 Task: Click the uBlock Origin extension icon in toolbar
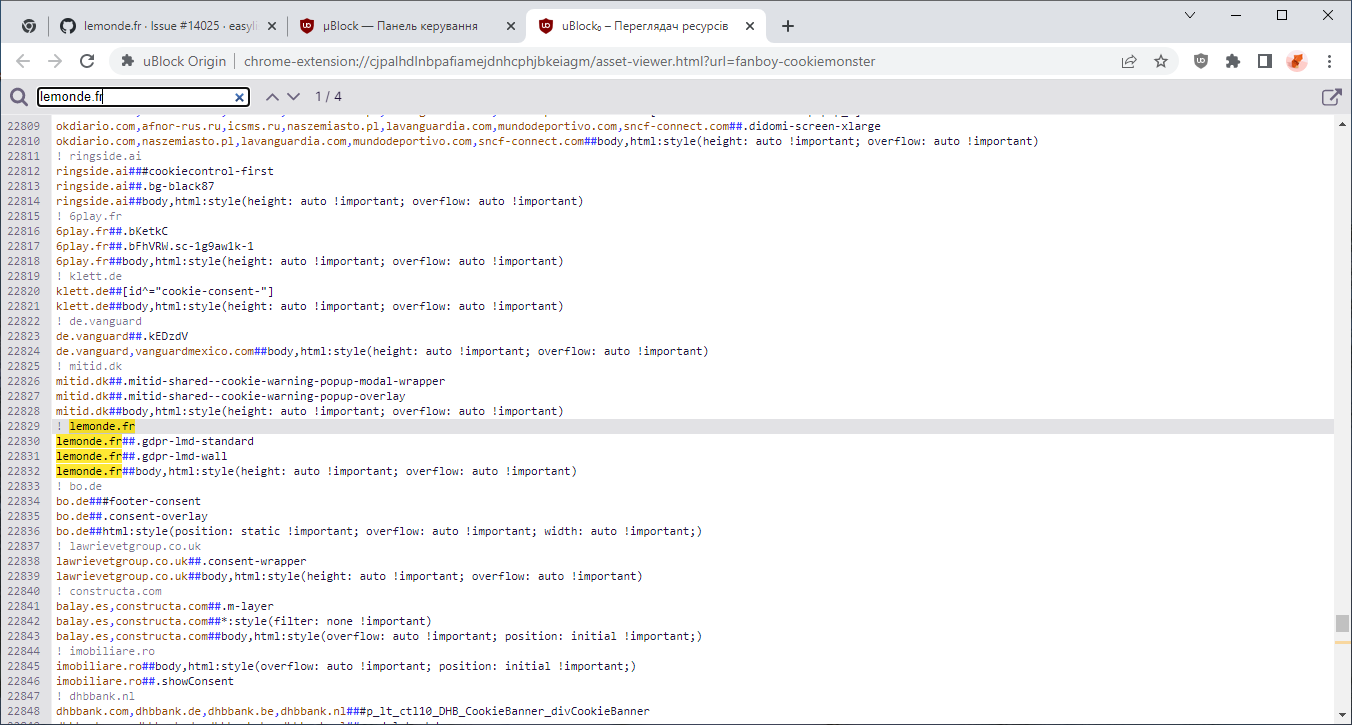pos(1200,61)
